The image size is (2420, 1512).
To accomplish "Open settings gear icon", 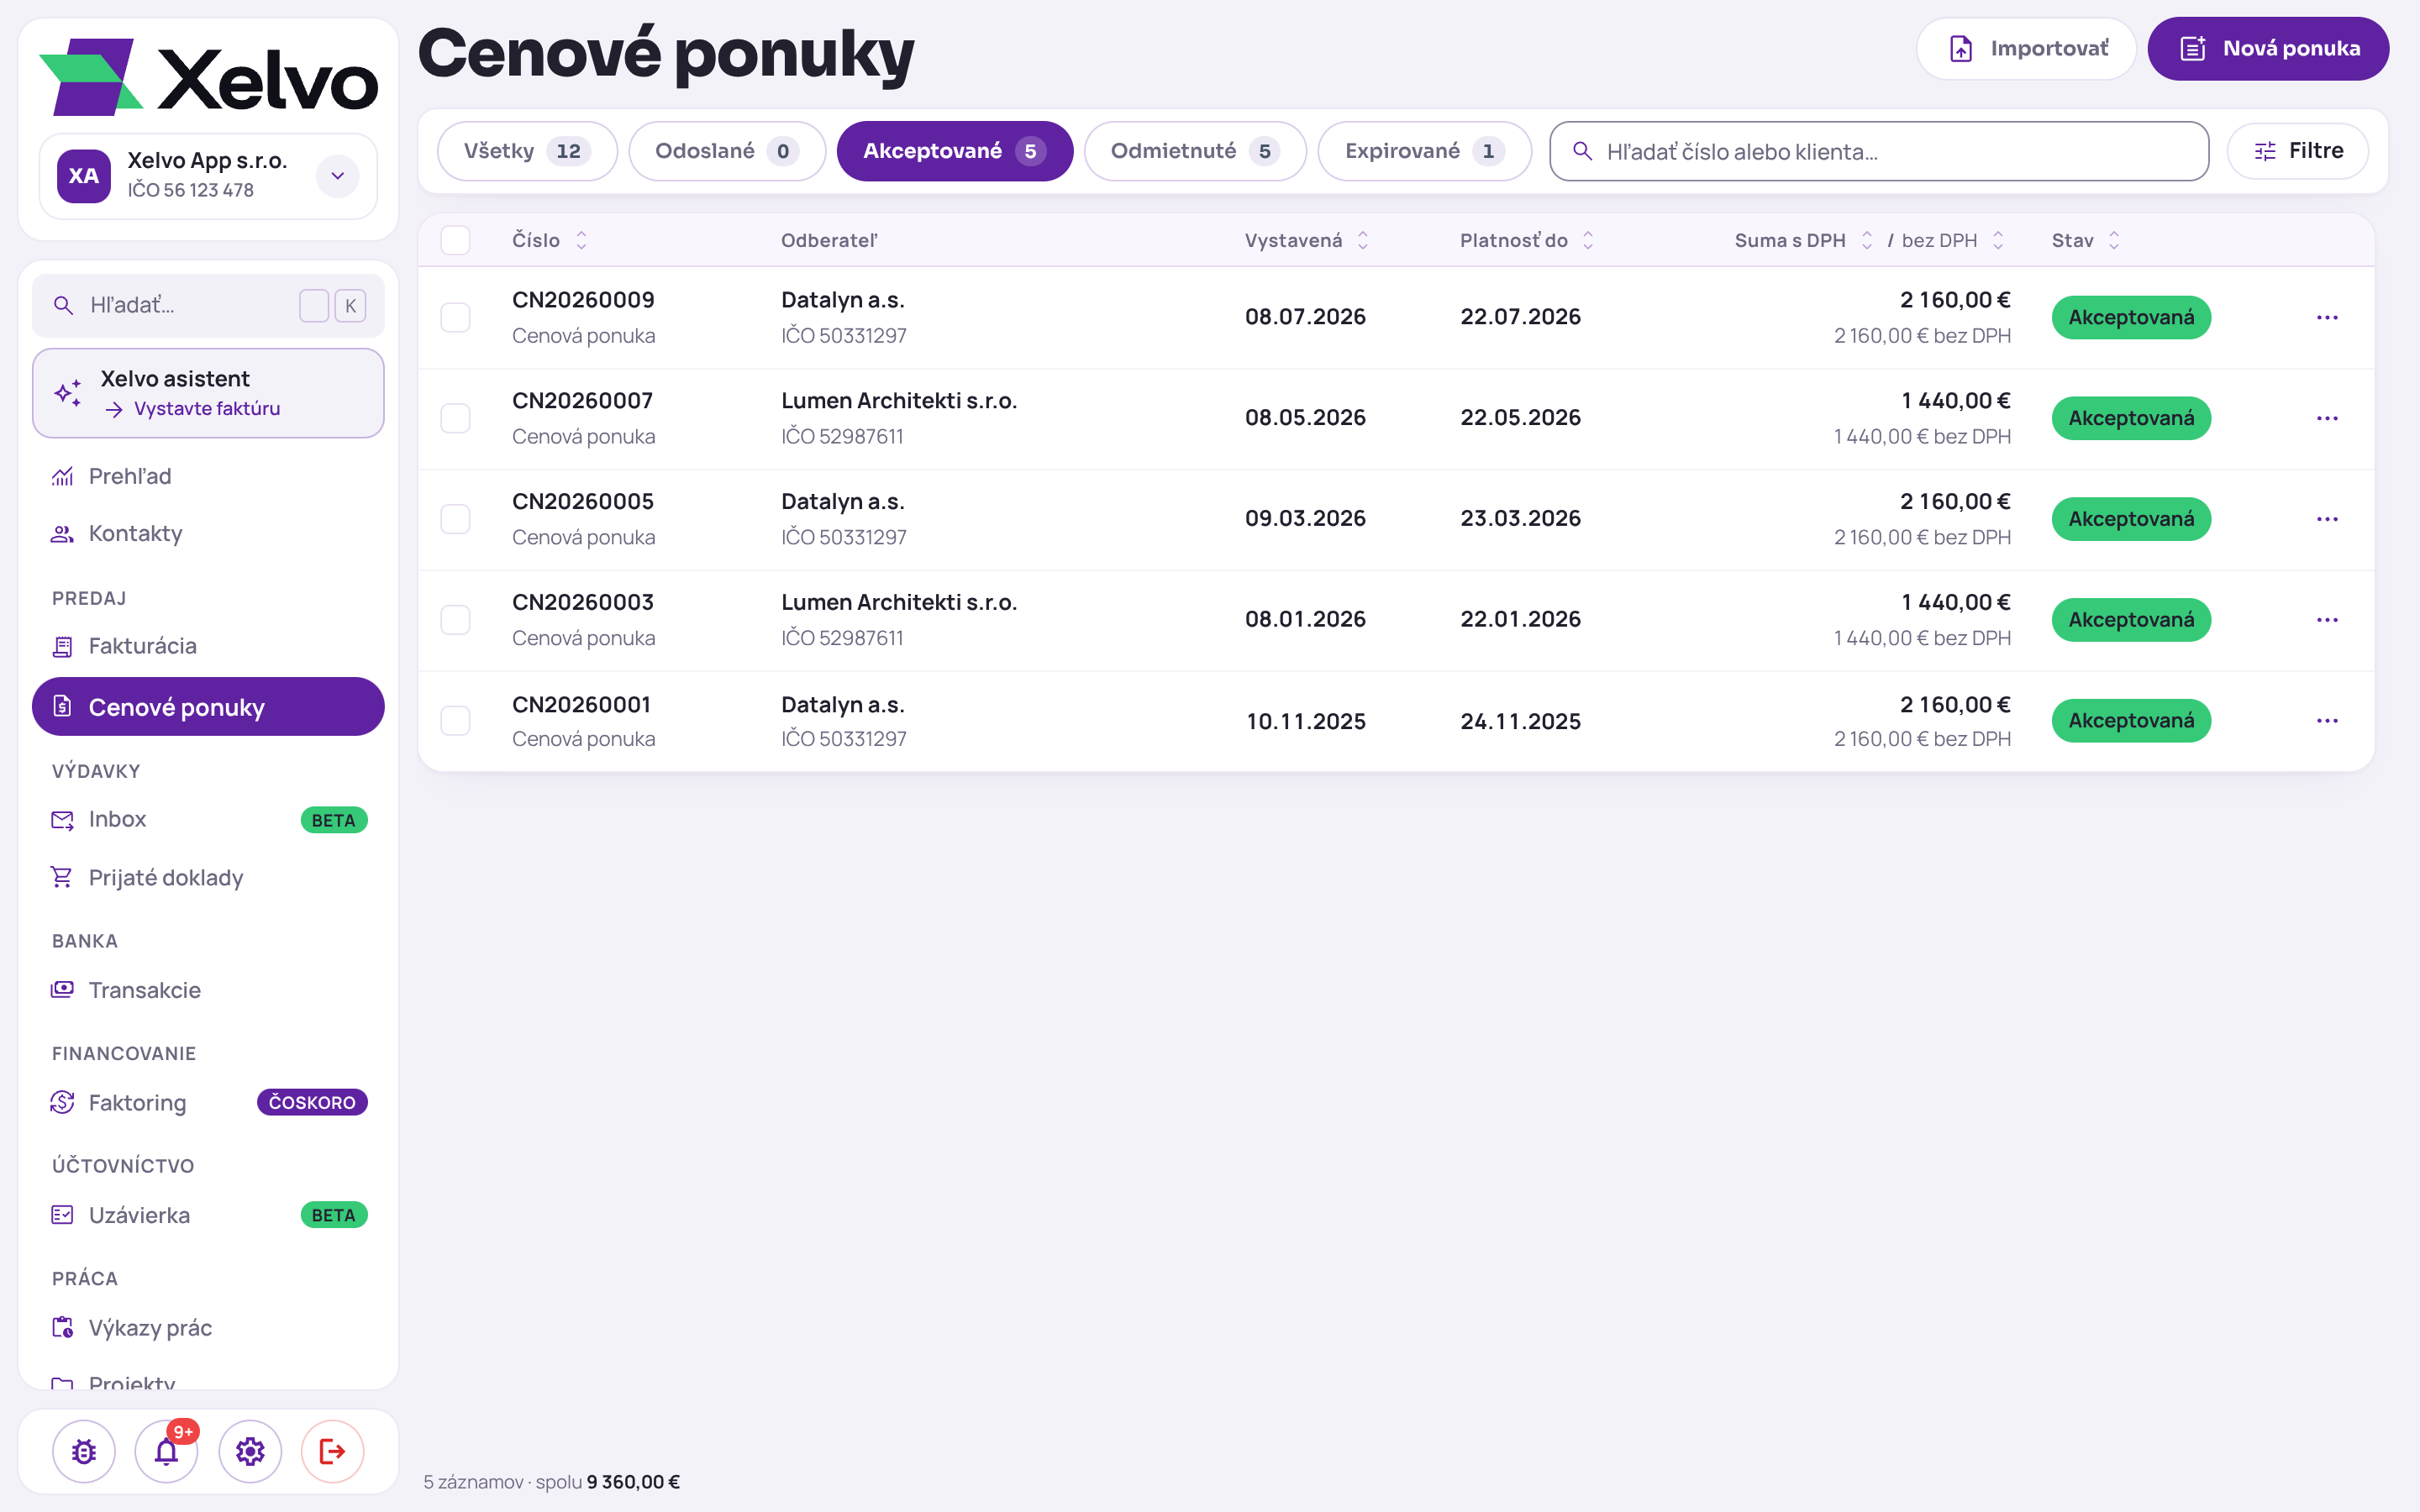I will [x=250, y=1451].
